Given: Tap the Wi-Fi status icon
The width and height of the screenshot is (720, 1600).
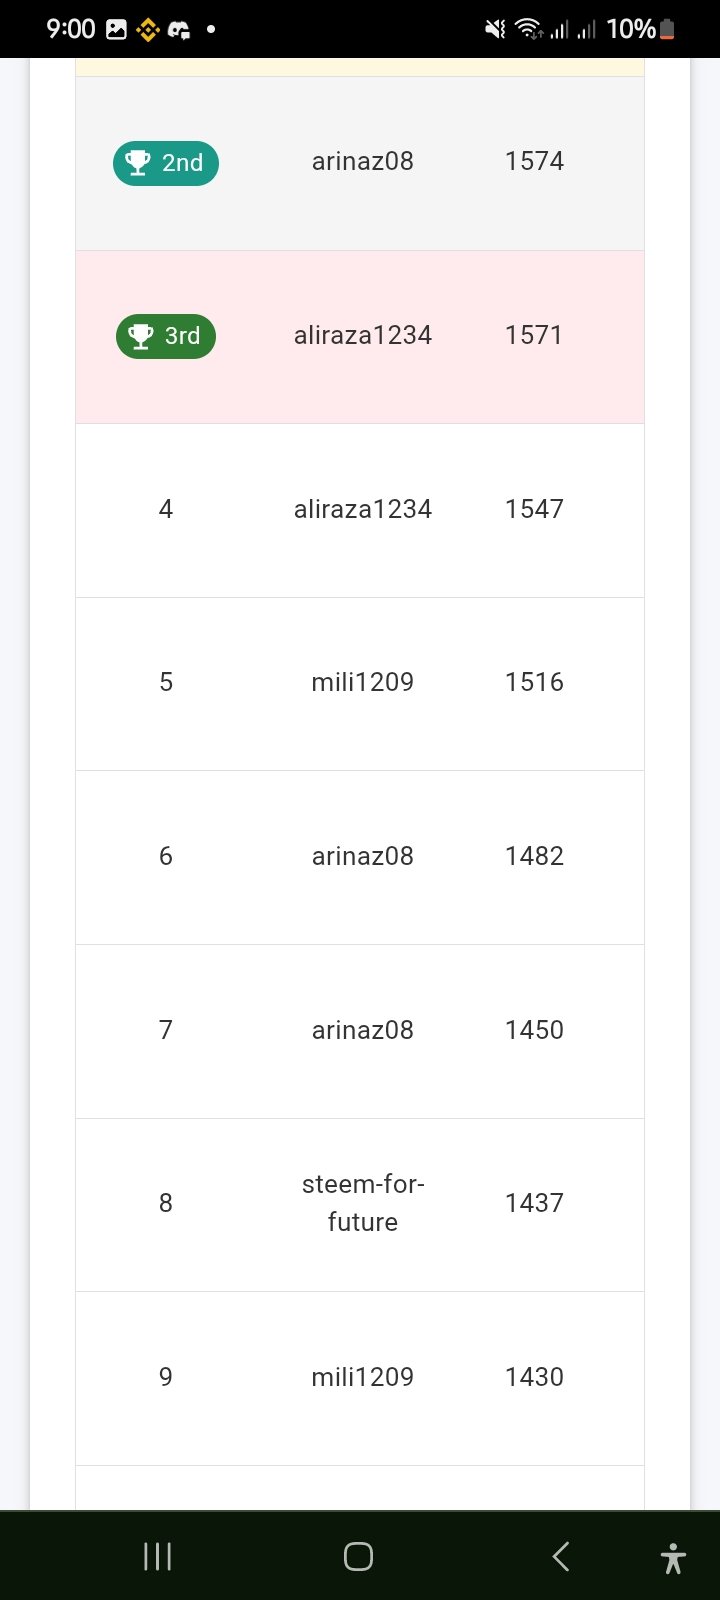Looking at the screenshot, I should click(528, 30).
